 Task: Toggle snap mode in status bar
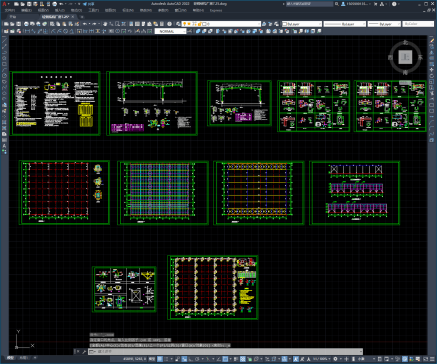click(166, 359)
